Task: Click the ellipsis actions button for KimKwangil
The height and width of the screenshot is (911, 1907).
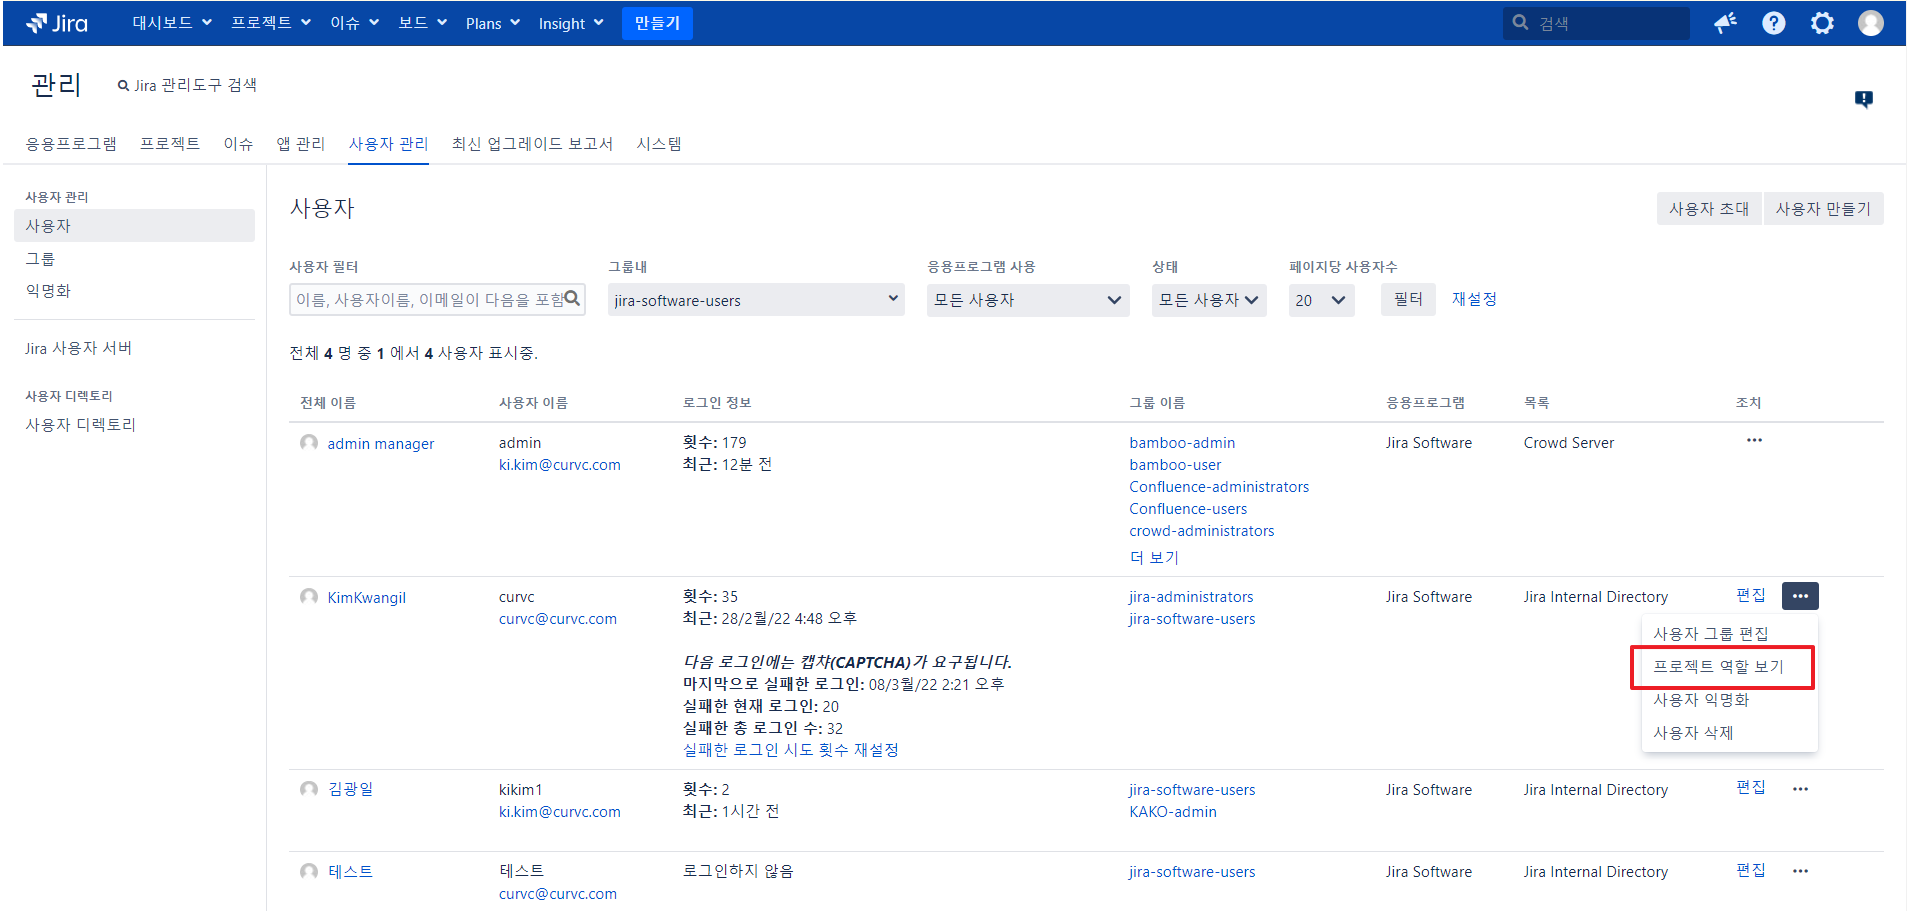Action: tap(1800, 596)
